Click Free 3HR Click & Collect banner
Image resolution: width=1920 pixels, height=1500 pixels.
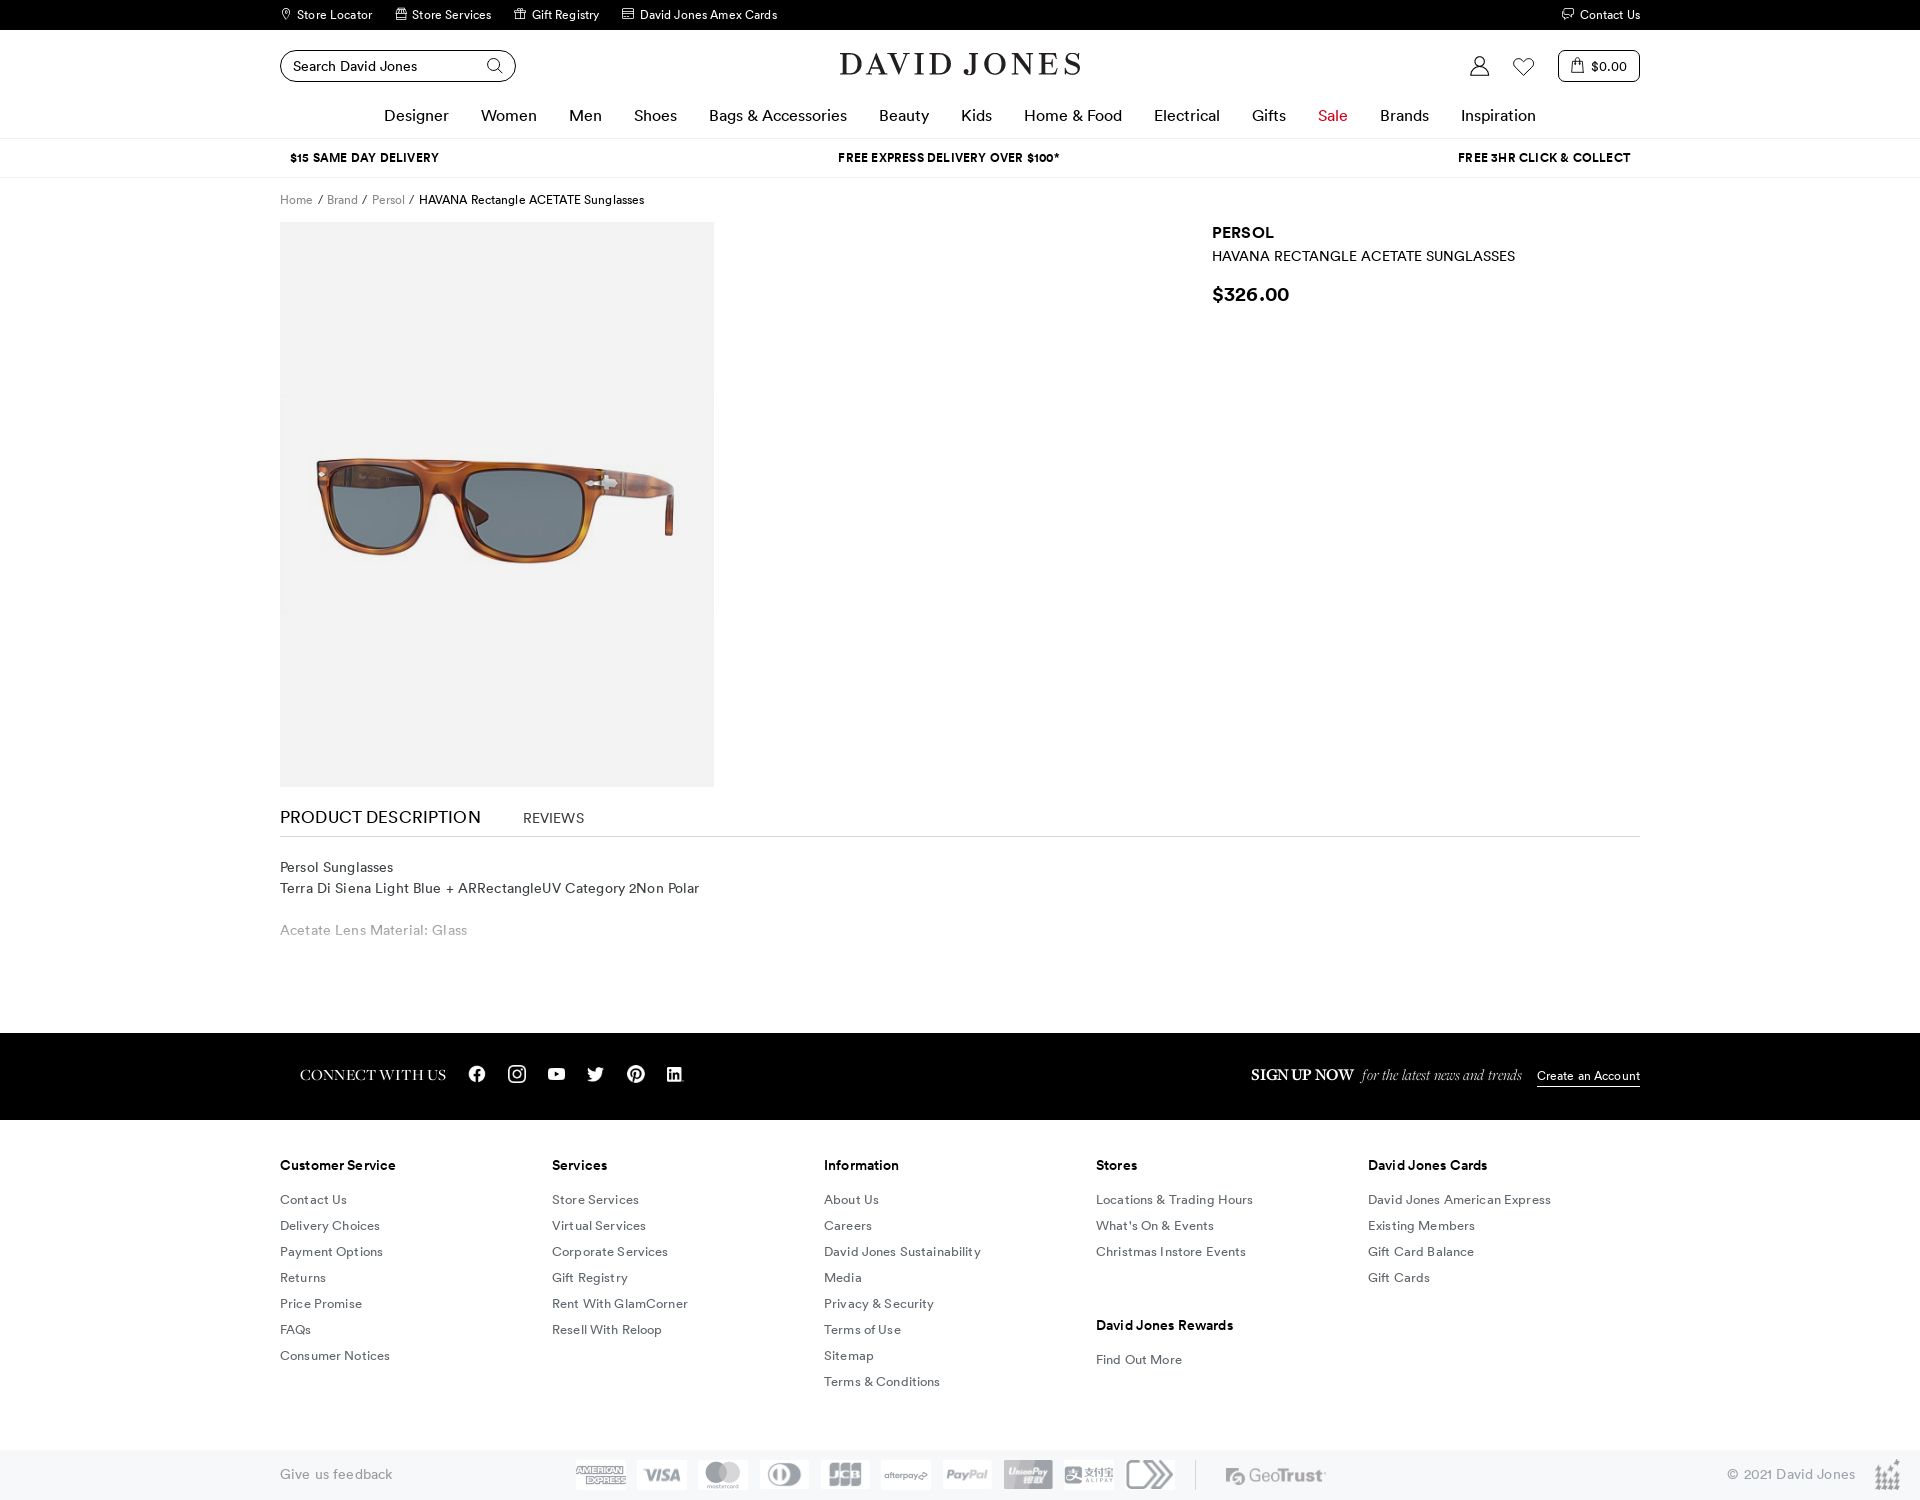1544,158
